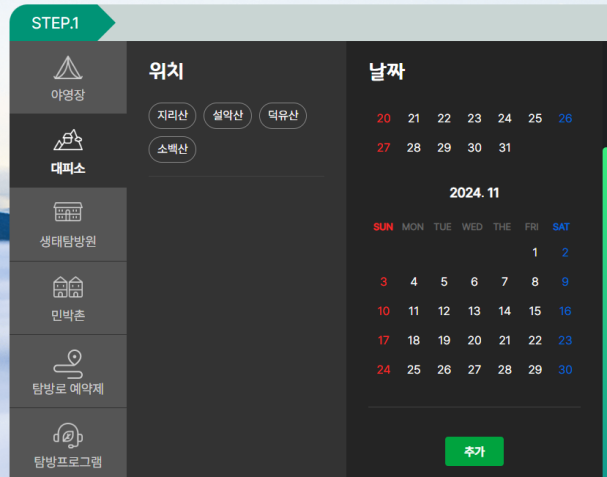Screen dimensions: 607x477
Task: Switch to the 생태탐방원 tab label
Action: [x=68, y=241]
